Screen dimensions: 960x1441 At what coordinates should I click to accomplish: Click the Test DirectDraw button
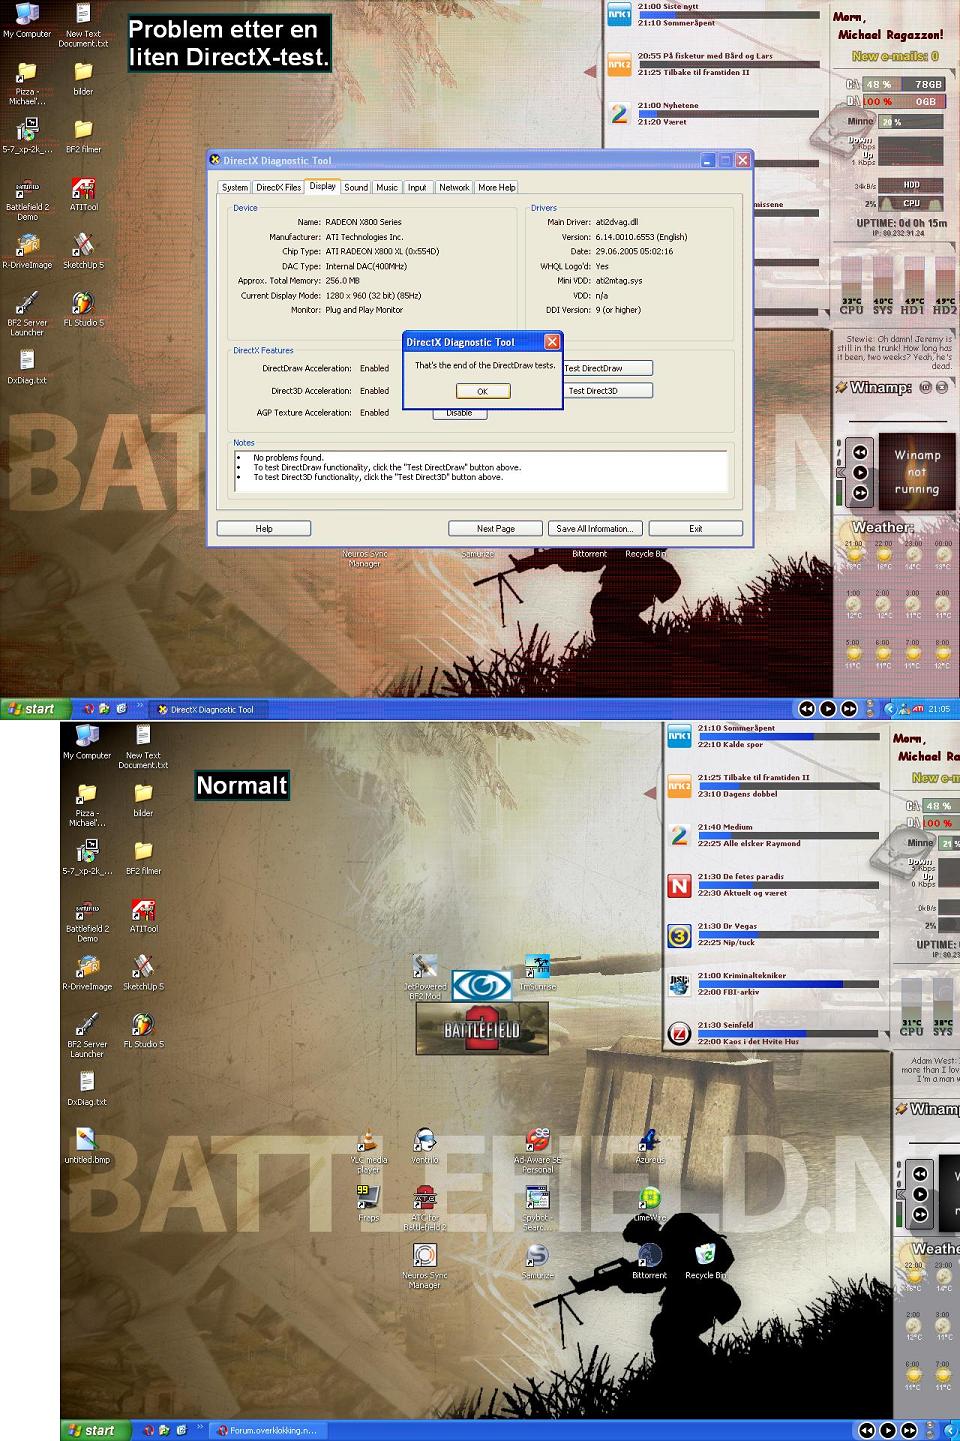608,368
